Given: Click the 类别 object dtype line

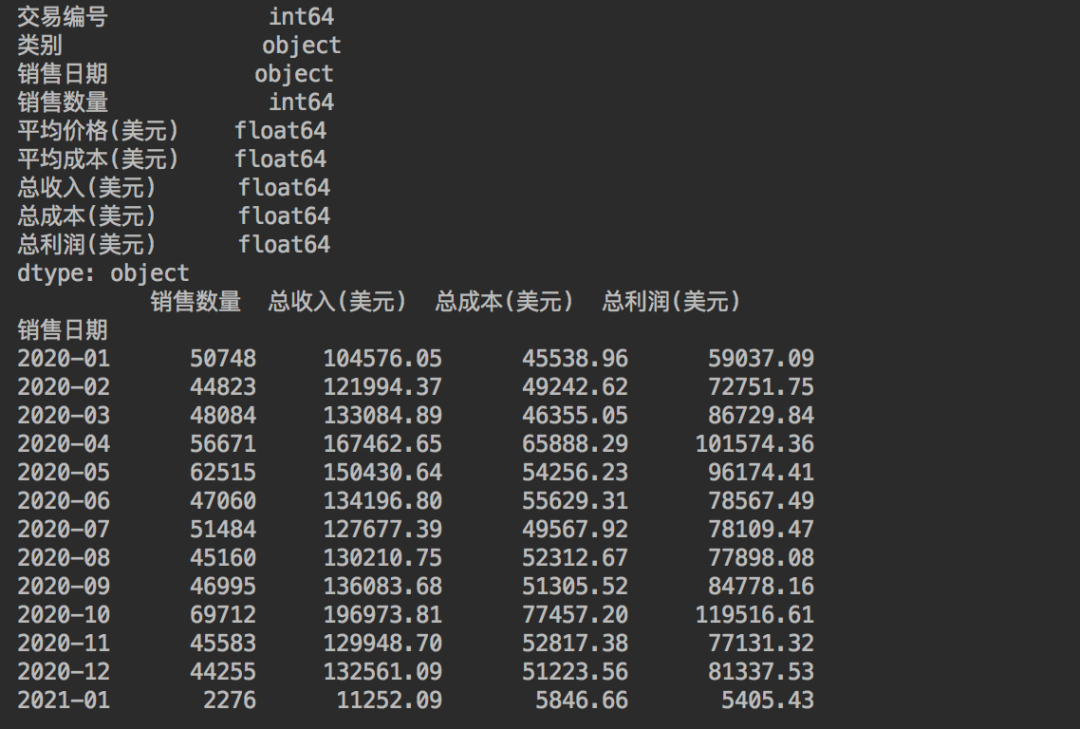Looking at the screenshot, I should click(179, 45).
